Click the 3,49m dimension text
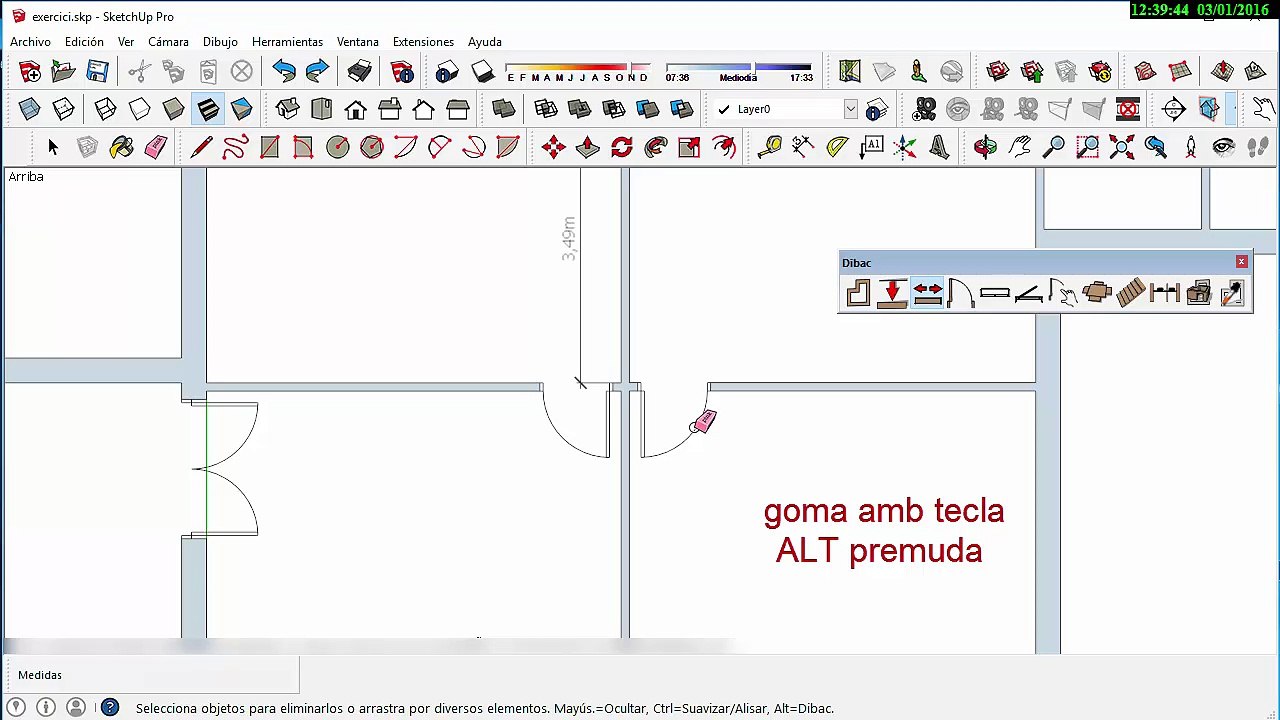The height and width of the screenshot is (720, 1280). pos(569,239)
